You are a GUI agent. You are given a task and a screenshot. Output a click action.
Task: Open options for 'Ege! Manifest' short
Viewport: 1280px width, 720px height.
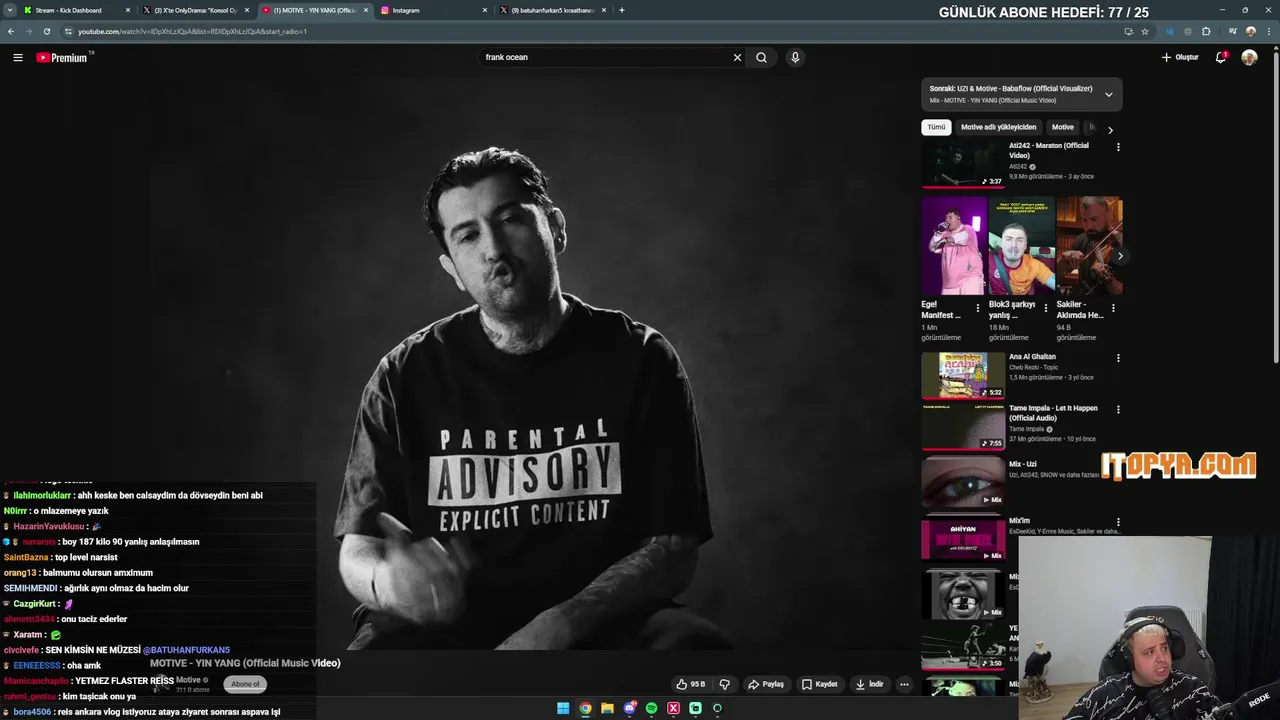[x=979, y=308]
